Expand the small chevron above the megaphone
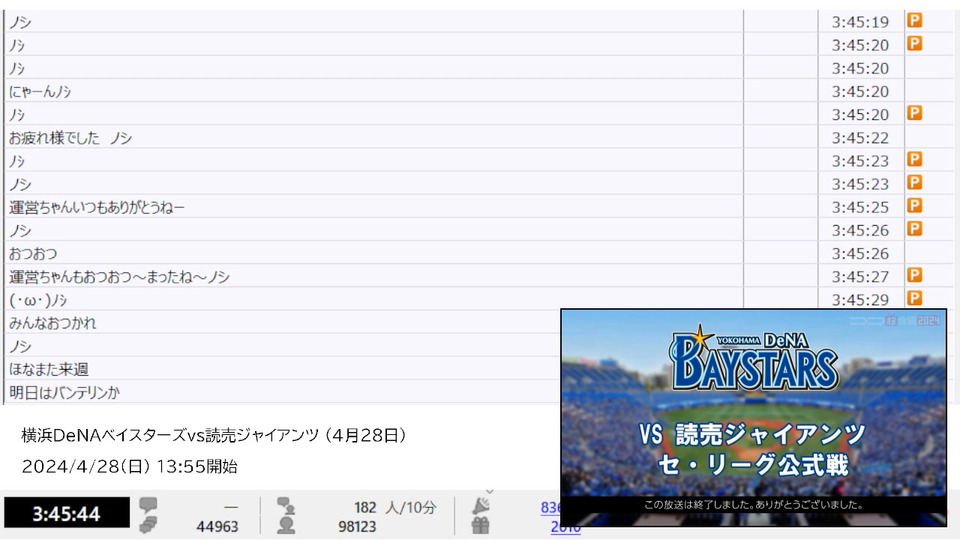 [489, 492]
